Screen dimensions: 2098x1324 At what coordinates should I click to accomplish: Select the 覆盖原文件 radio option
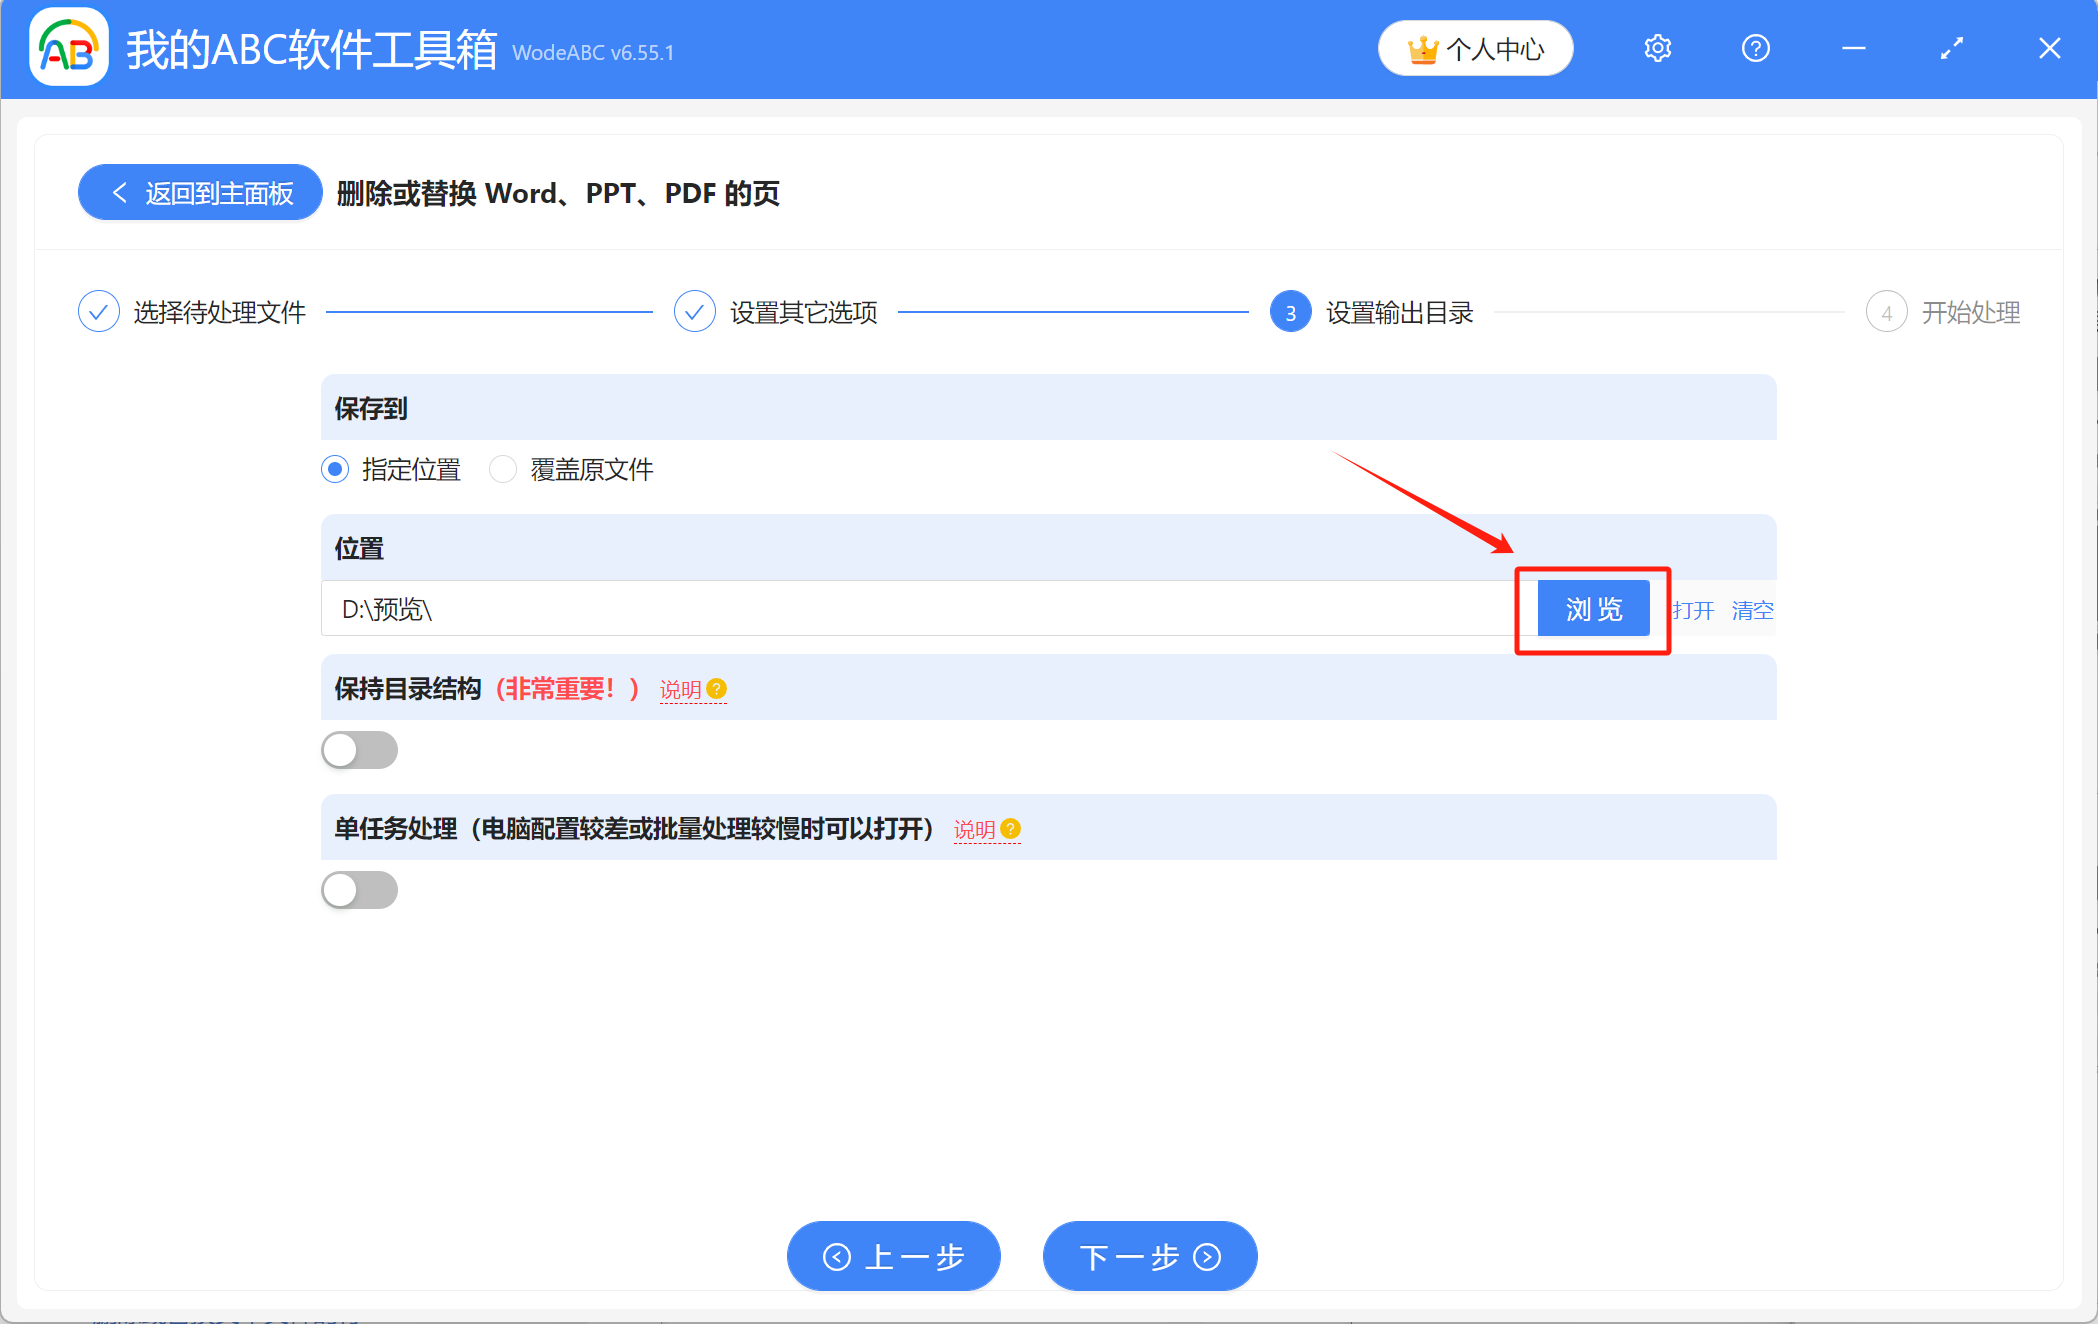503,469
